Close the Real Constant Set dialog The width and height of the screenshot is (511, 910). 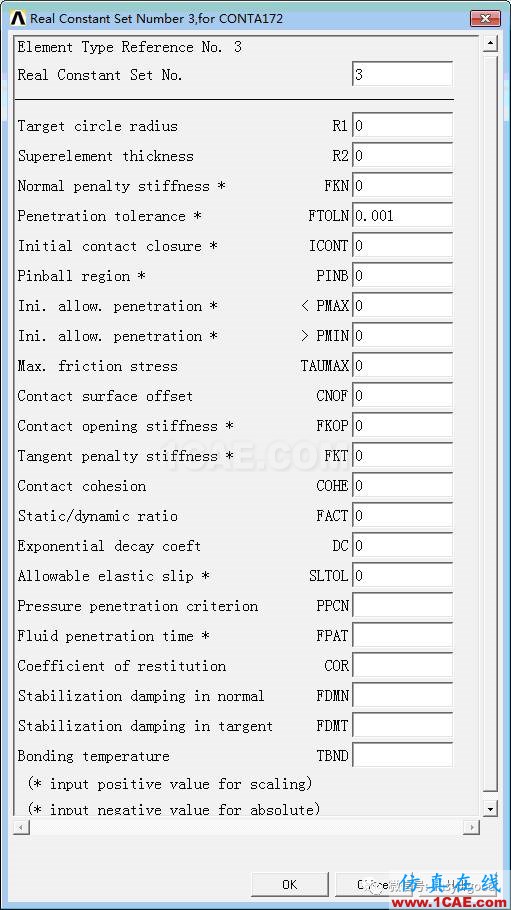(485, 18)
